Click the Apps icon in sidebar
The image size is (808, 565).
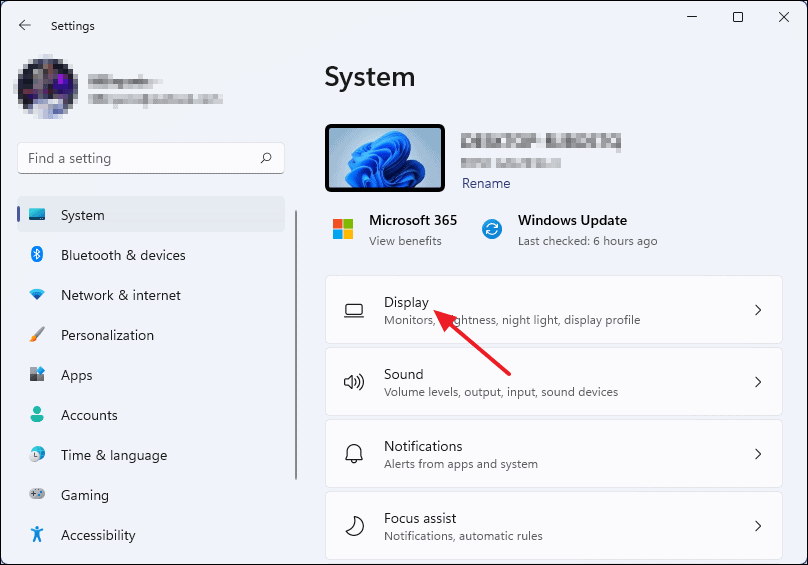(37, 374)
